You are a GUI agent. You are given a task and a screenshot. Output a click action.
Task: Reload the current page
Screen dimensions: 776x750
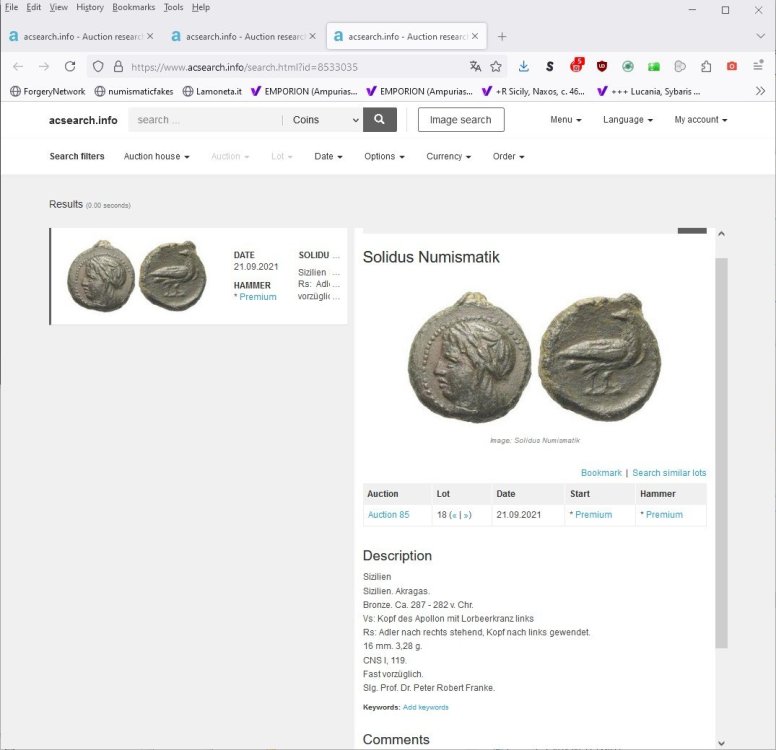[70, 67]
